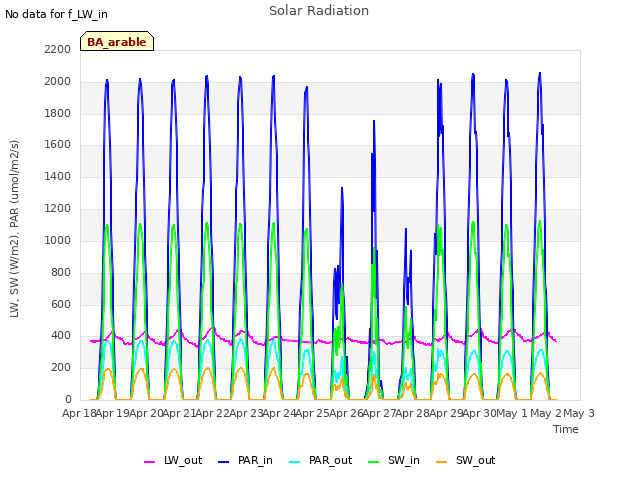Click the Time x-axis title
Screen dimensions: 640x480
click(566, 429)
